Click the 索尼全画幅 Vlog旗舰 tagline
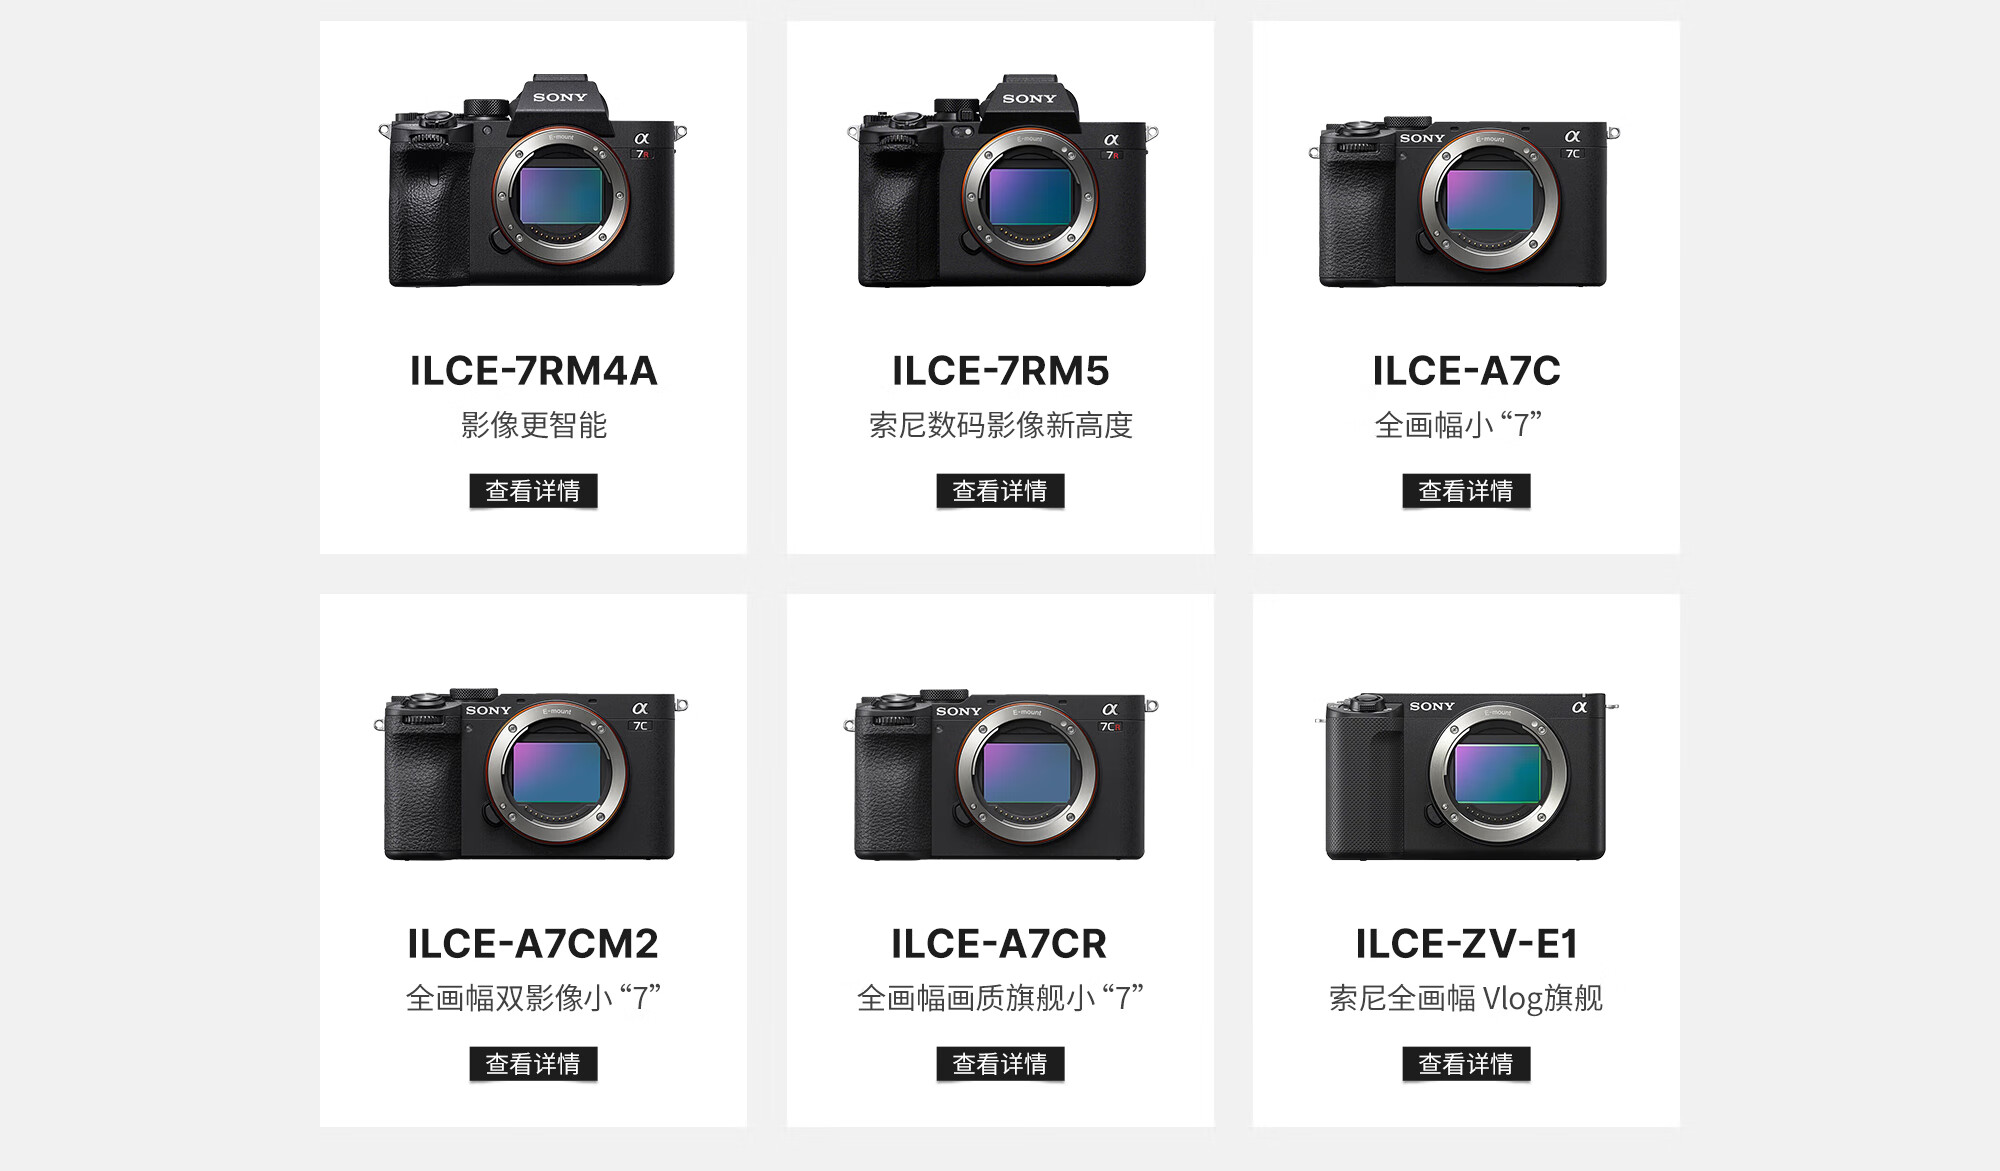Viewport: 2000px width, 1171px height. (x=1466, y=998)
